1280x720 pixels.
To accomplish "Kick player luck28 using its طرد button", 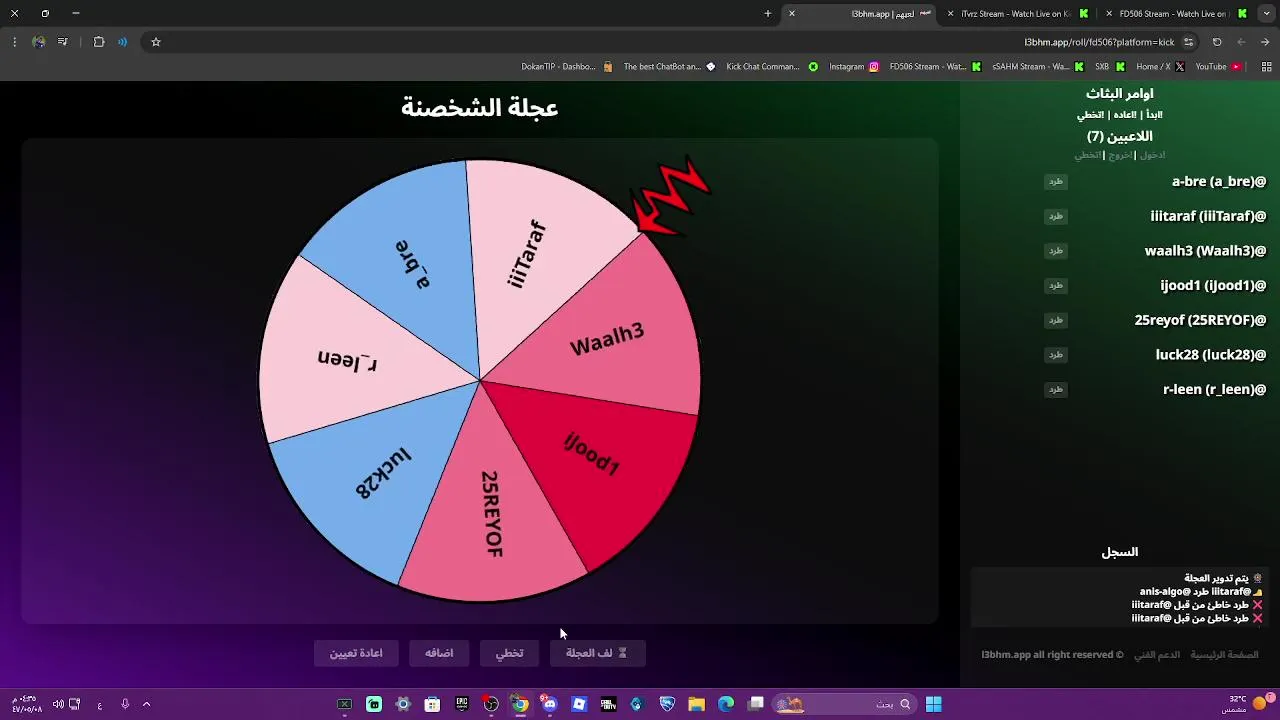I will [x=1056, y=355].
